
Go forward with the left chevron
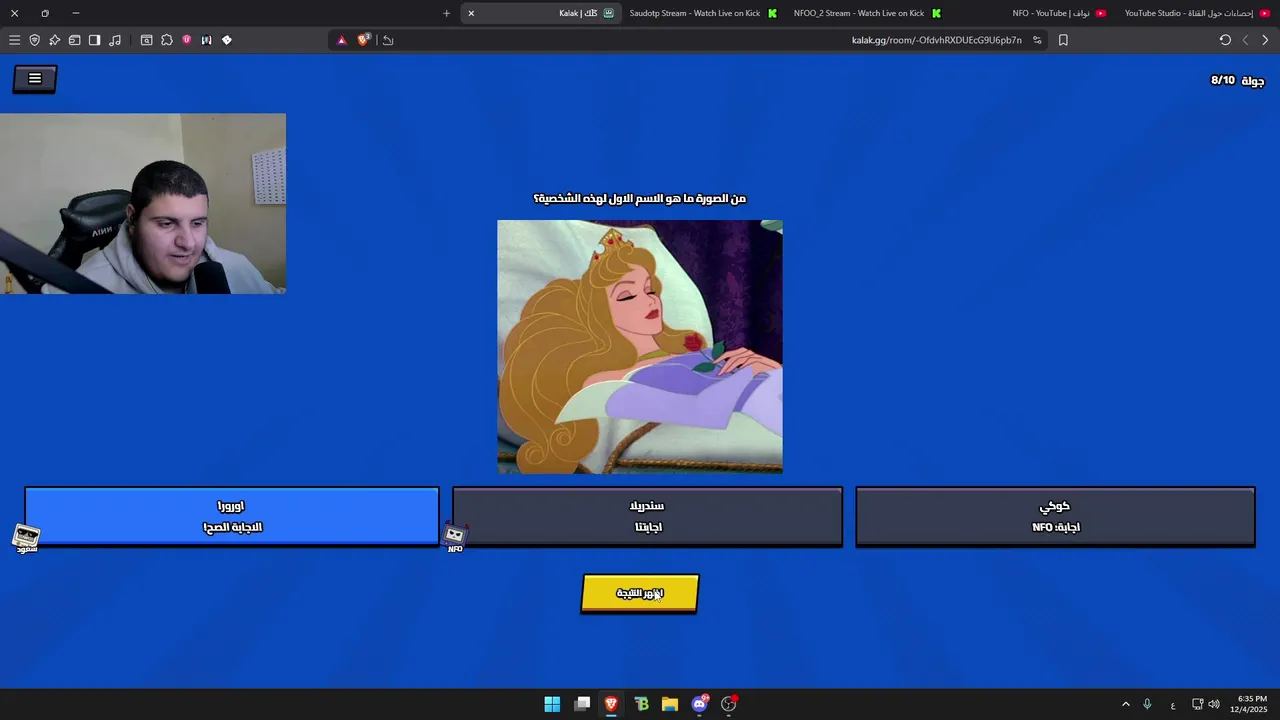pyautogui.click(x=1245, y=40)
